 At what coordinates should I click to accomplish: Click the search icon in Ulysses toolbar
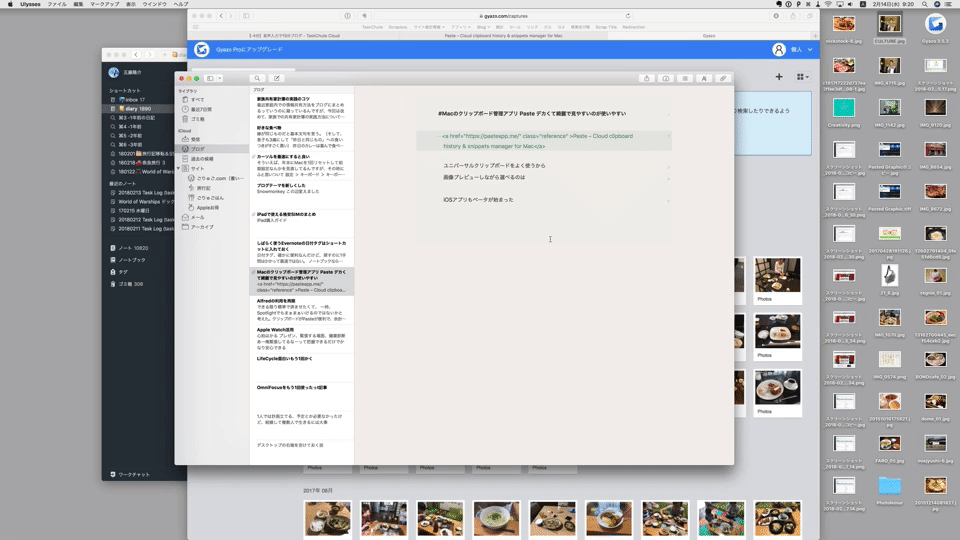pyautogui.click(x=257, y=78)
